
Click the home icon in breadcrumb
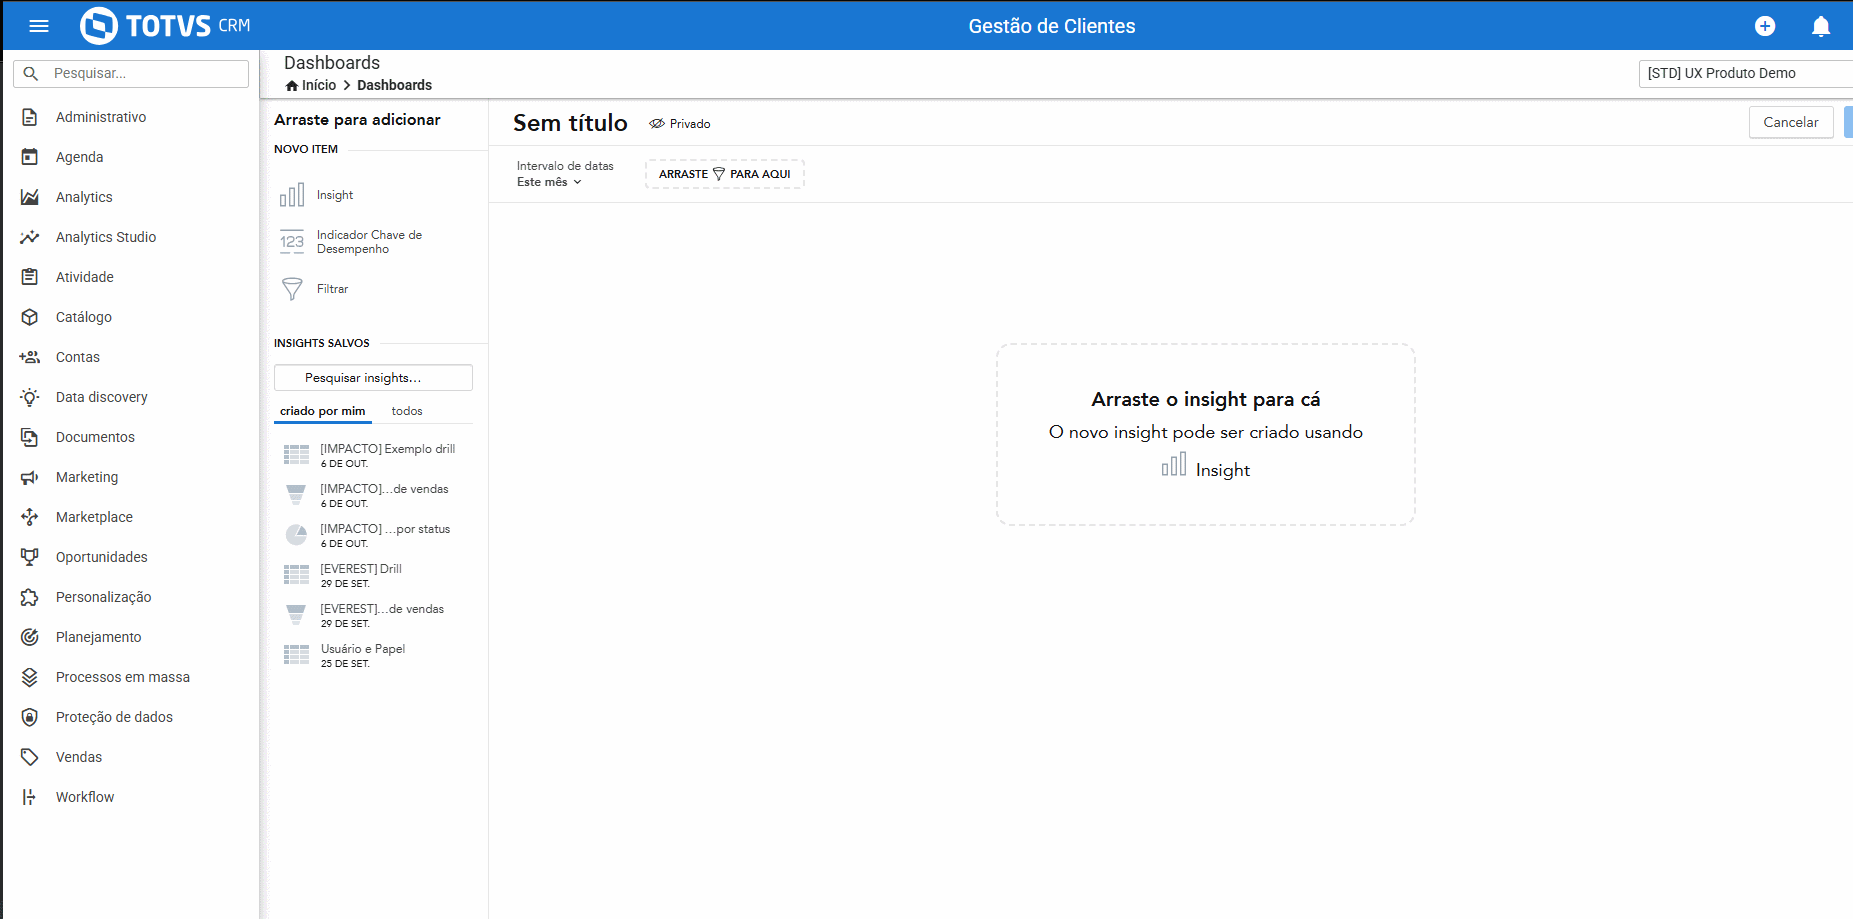292,86
